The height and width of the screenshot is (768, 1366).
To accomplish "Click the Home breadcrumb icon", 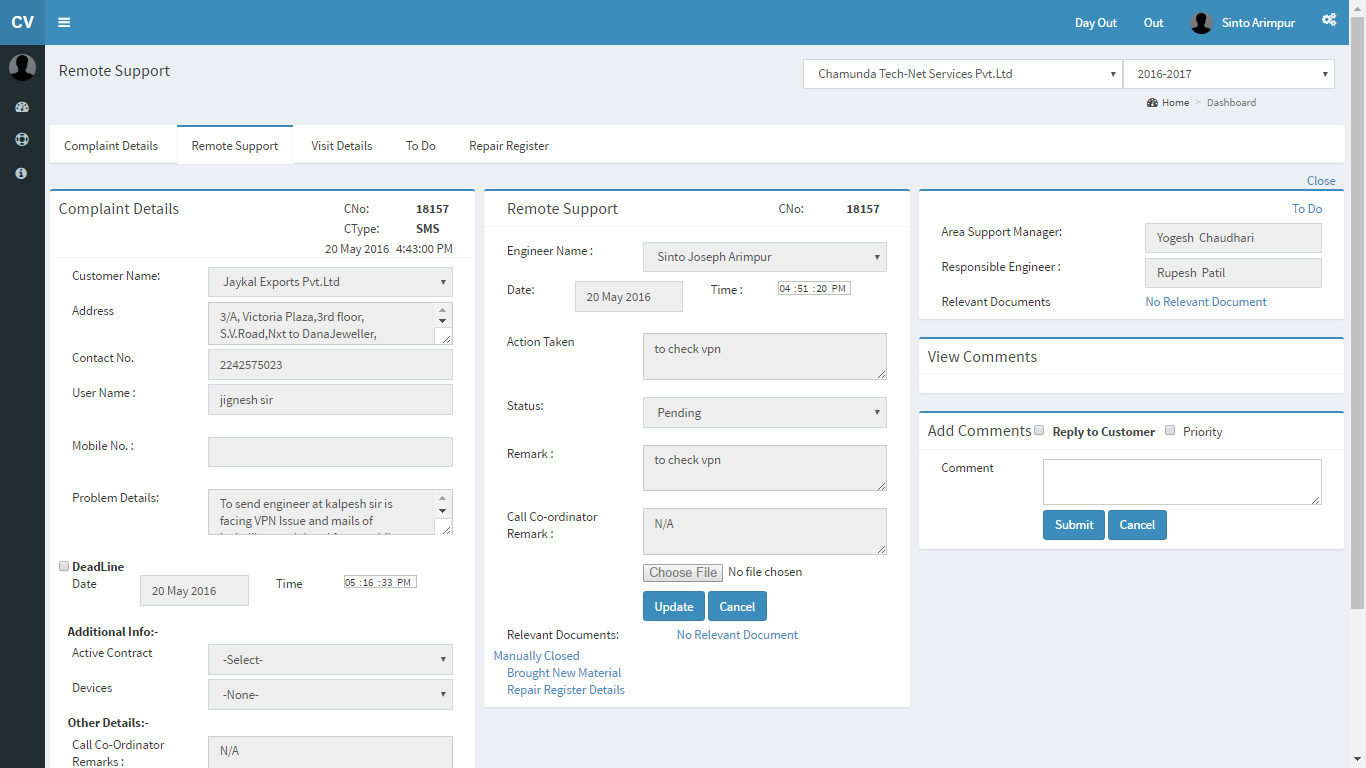I will 1152,103.
